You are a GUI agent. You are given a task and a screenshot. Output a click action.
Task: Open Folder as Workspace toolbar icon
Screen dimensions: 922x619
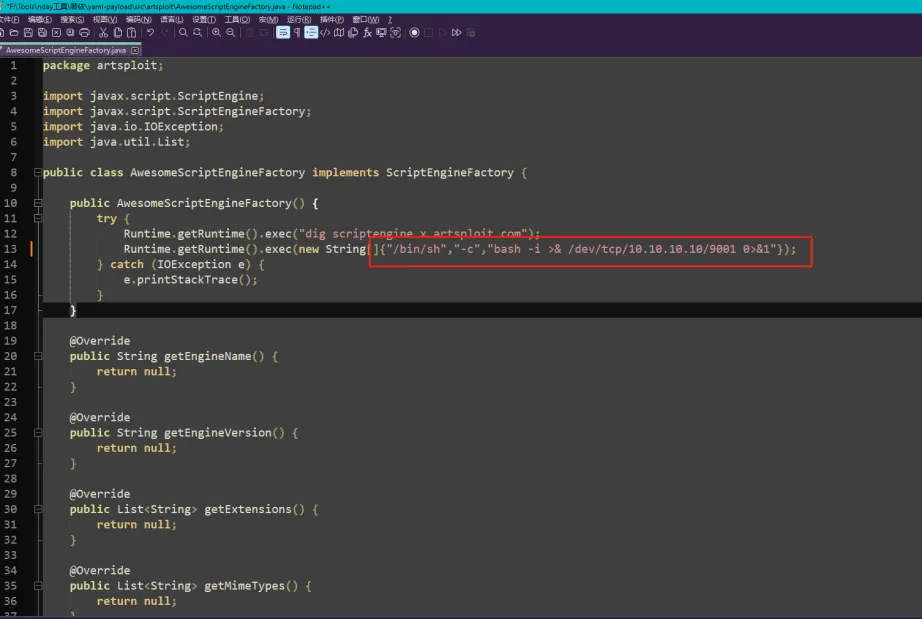(381, 33)
